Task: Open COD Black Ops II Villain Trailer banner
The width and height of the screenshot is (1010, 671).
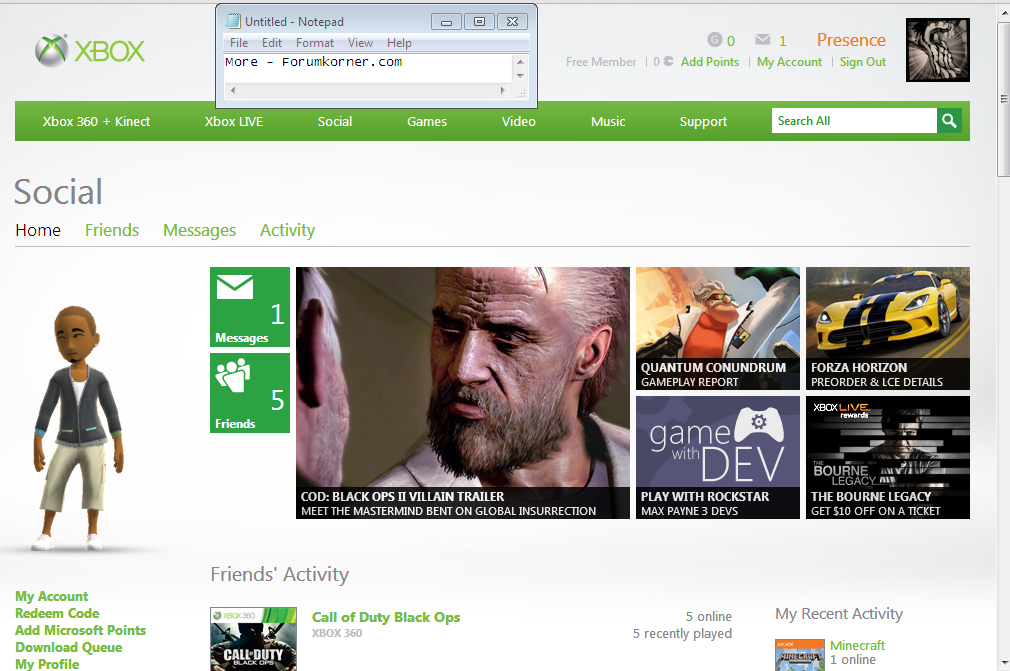Action: 462,393
